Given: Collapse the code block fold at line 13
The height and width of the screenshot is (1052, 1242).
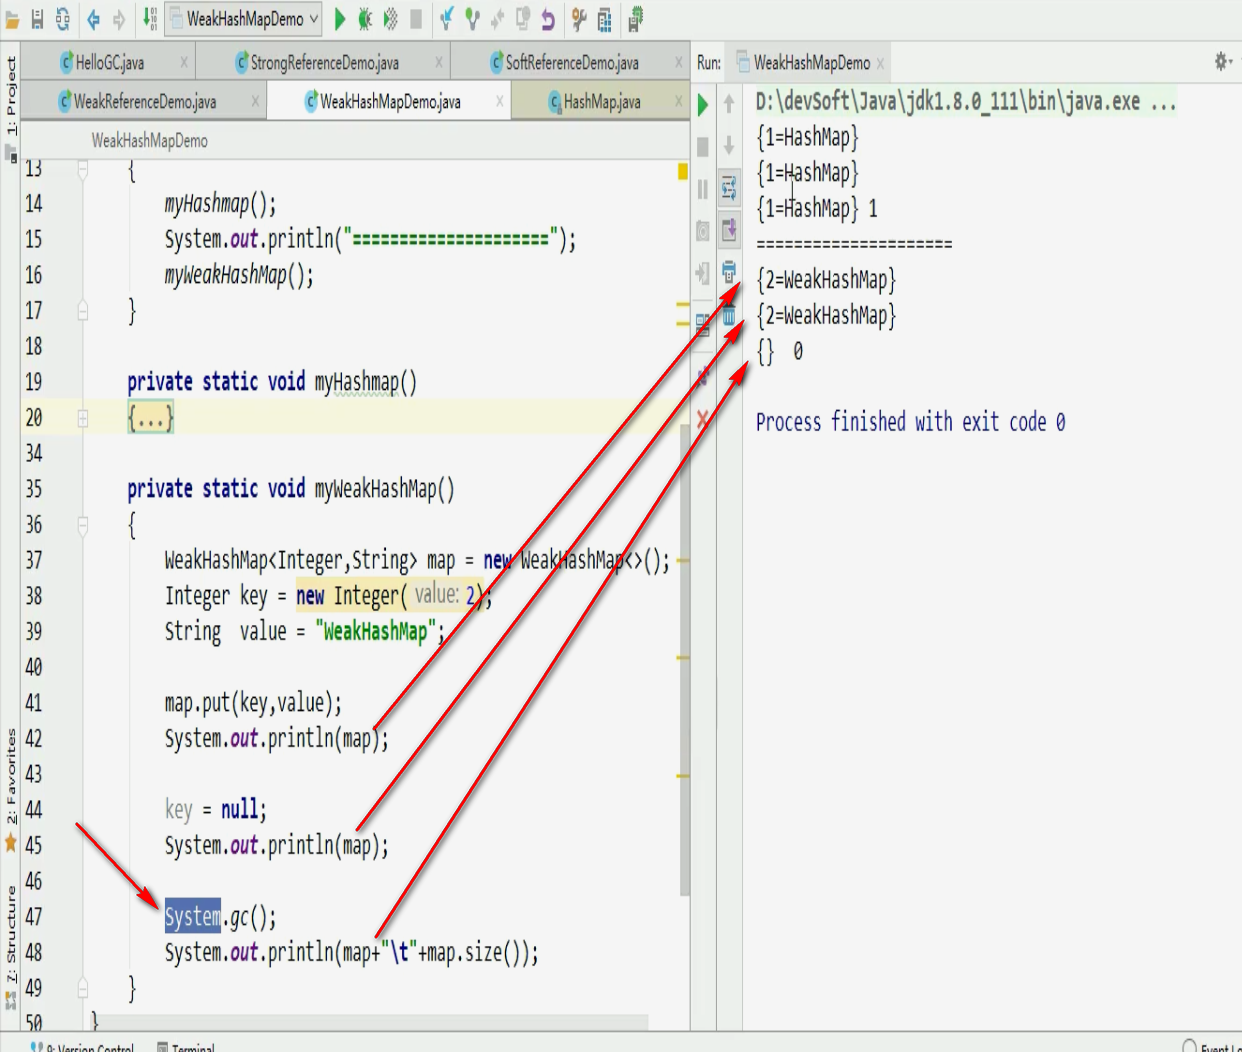Looking at the screenshot, I should (83, 169).
